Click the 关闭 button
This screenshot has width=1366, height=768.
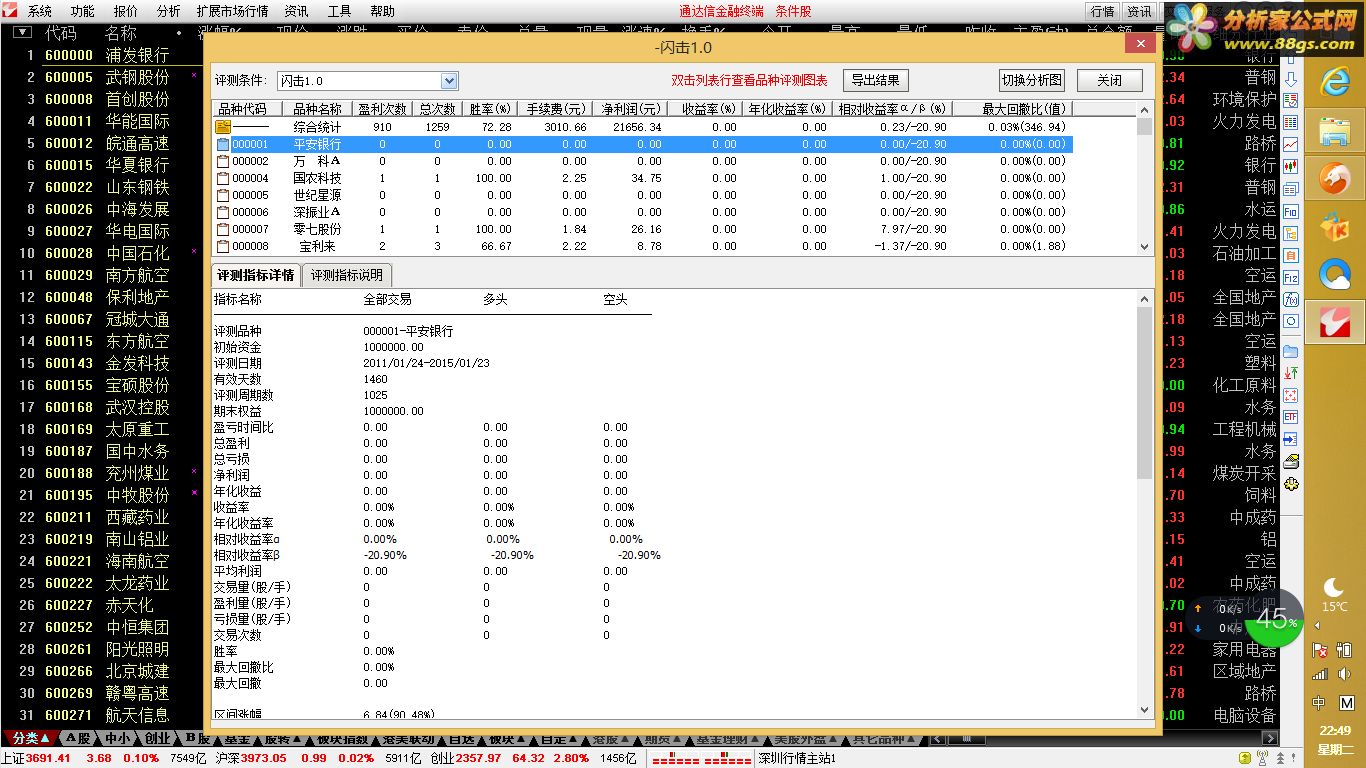[x=1109, y=80]
